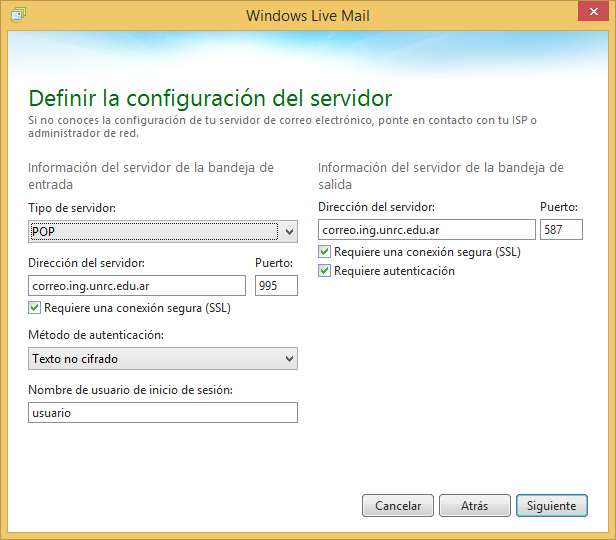616x540 pixels.
Task: Click the Tipo de servidor label
Action: click(x=72, y=208)
